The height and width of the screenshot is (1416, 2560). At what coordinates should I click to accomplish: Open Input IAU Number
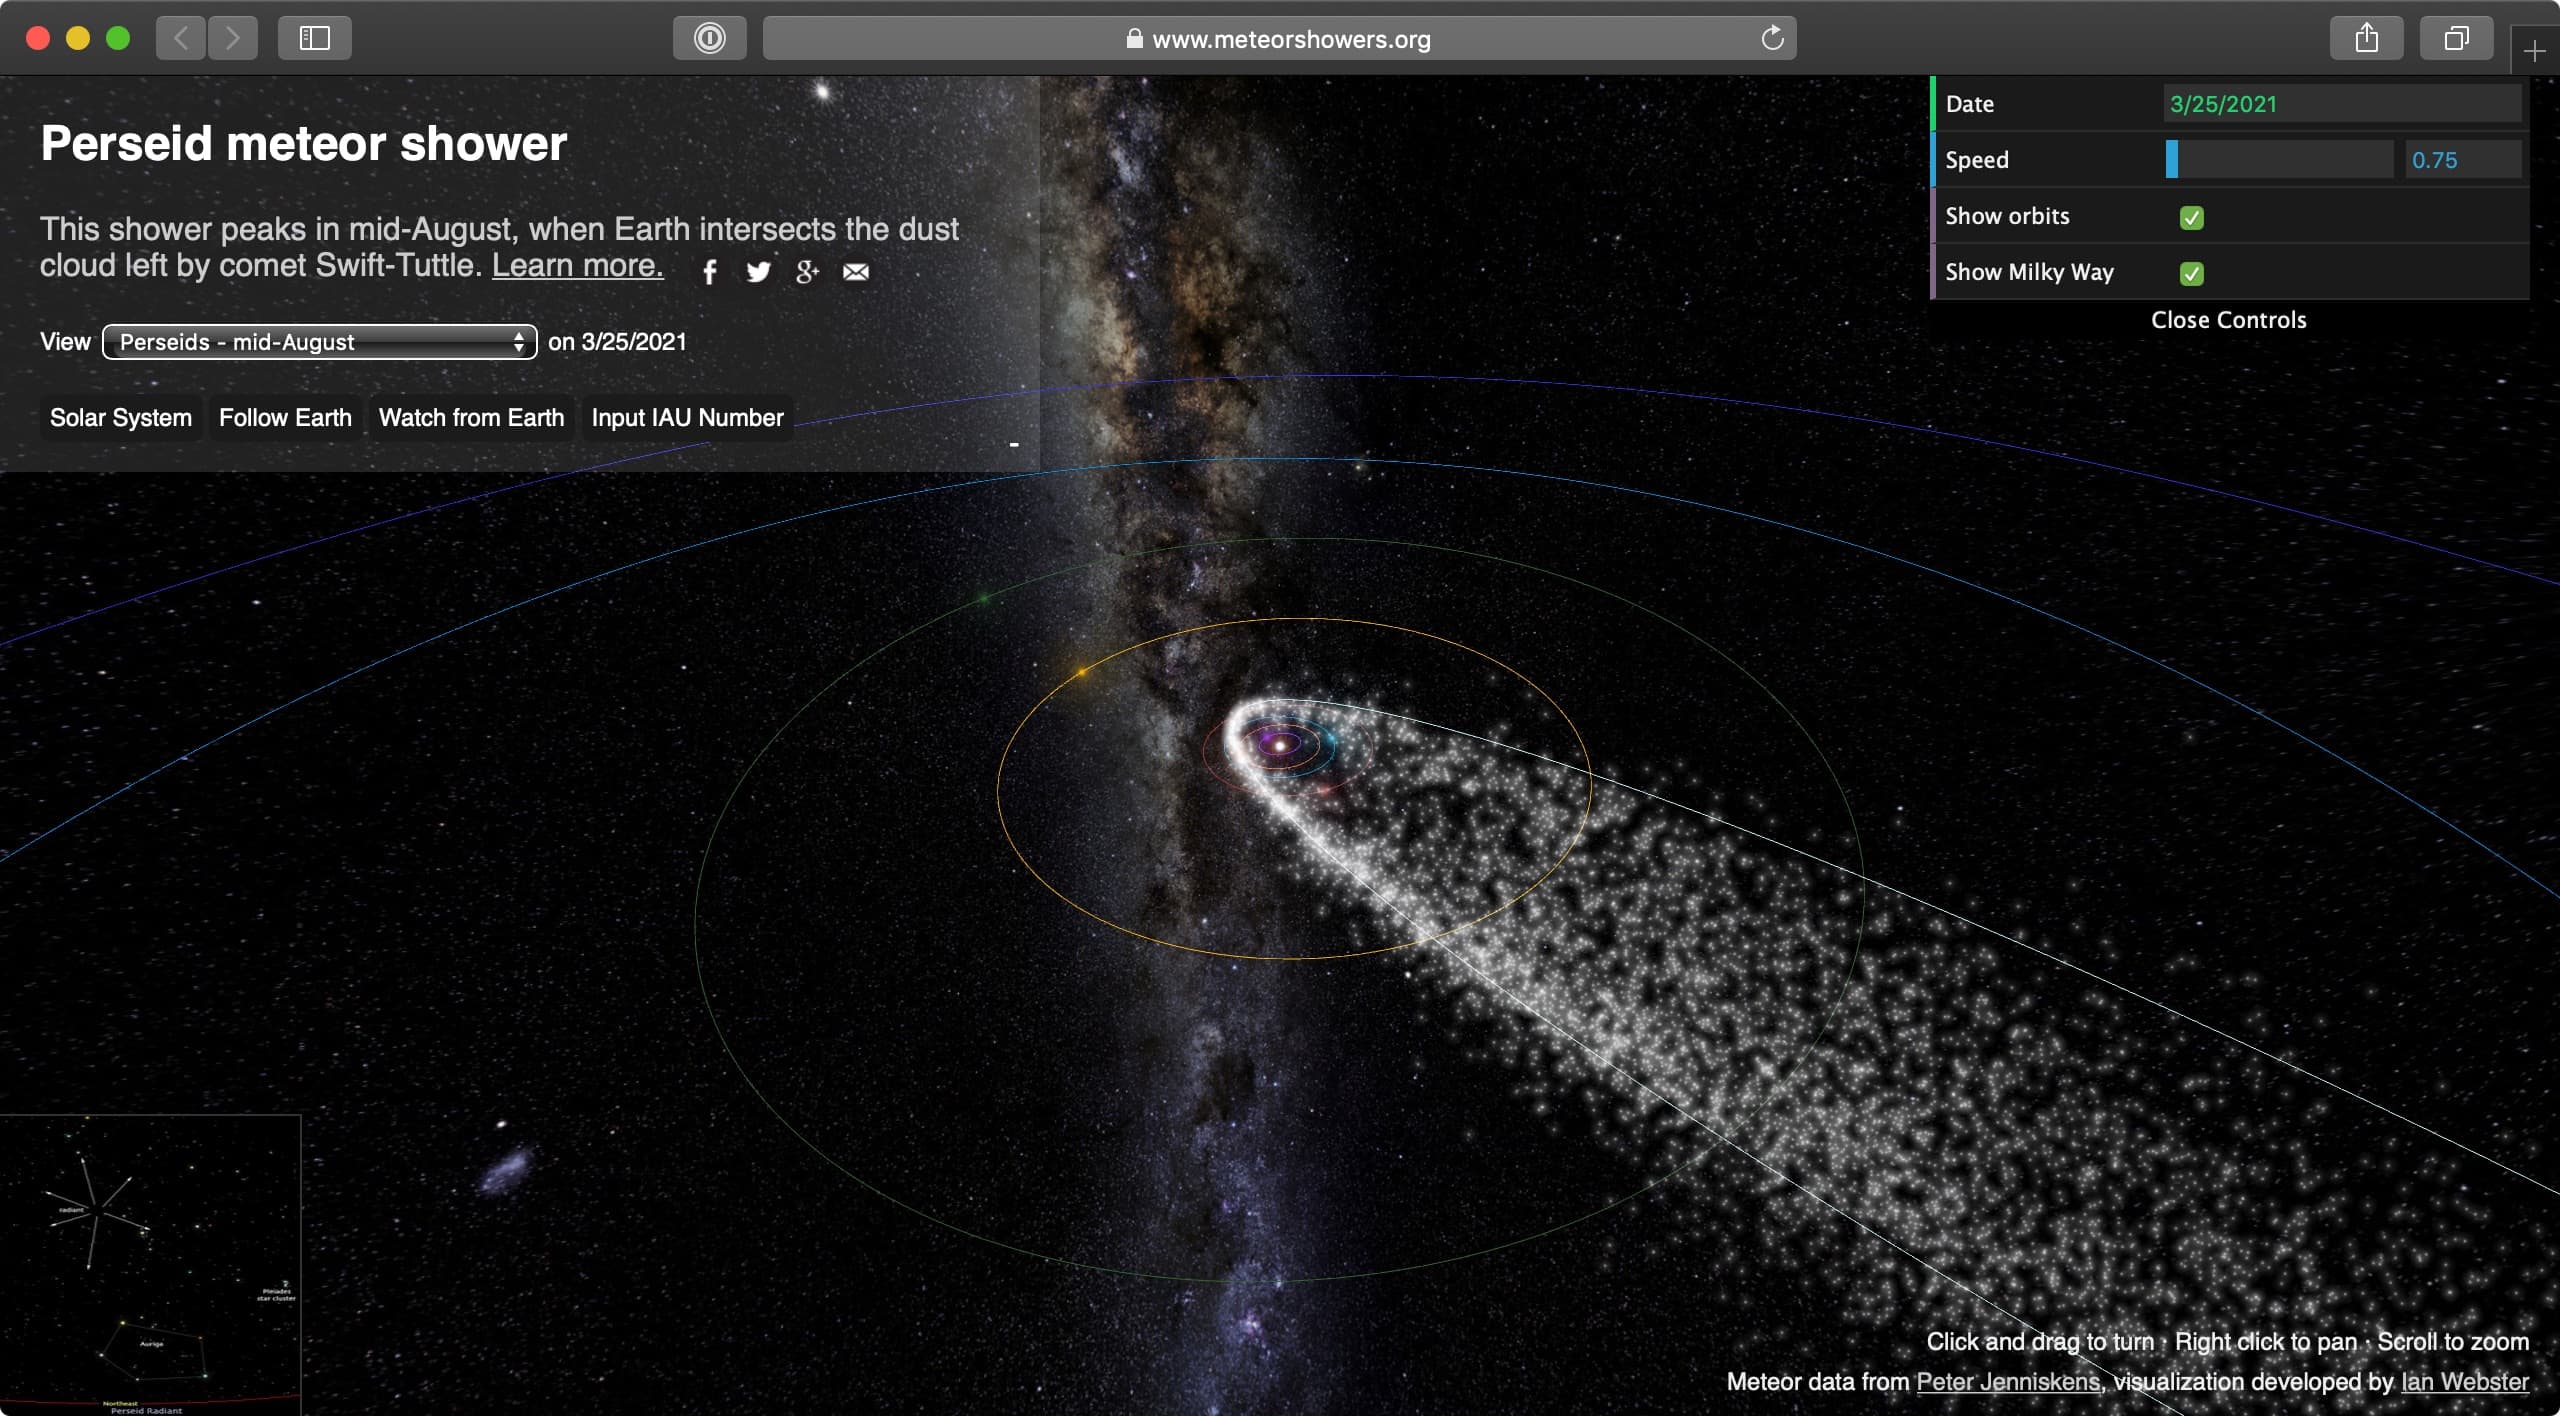point(687,418)
